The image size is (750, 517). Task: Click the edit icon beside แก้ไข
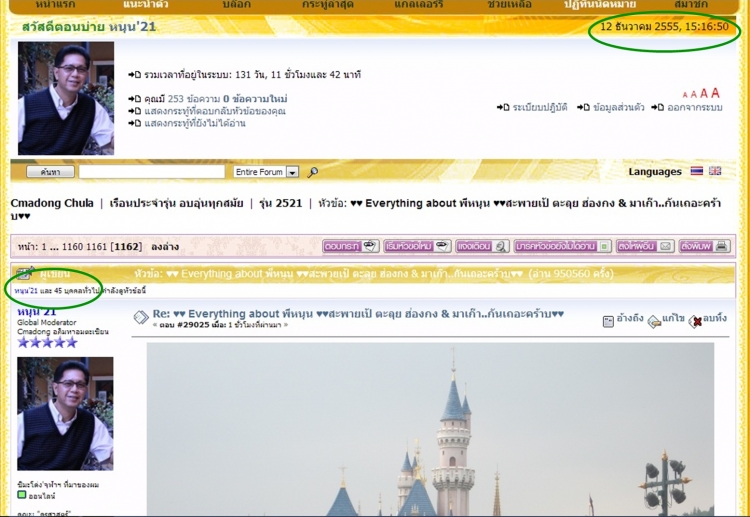click(x=654, y=322)
